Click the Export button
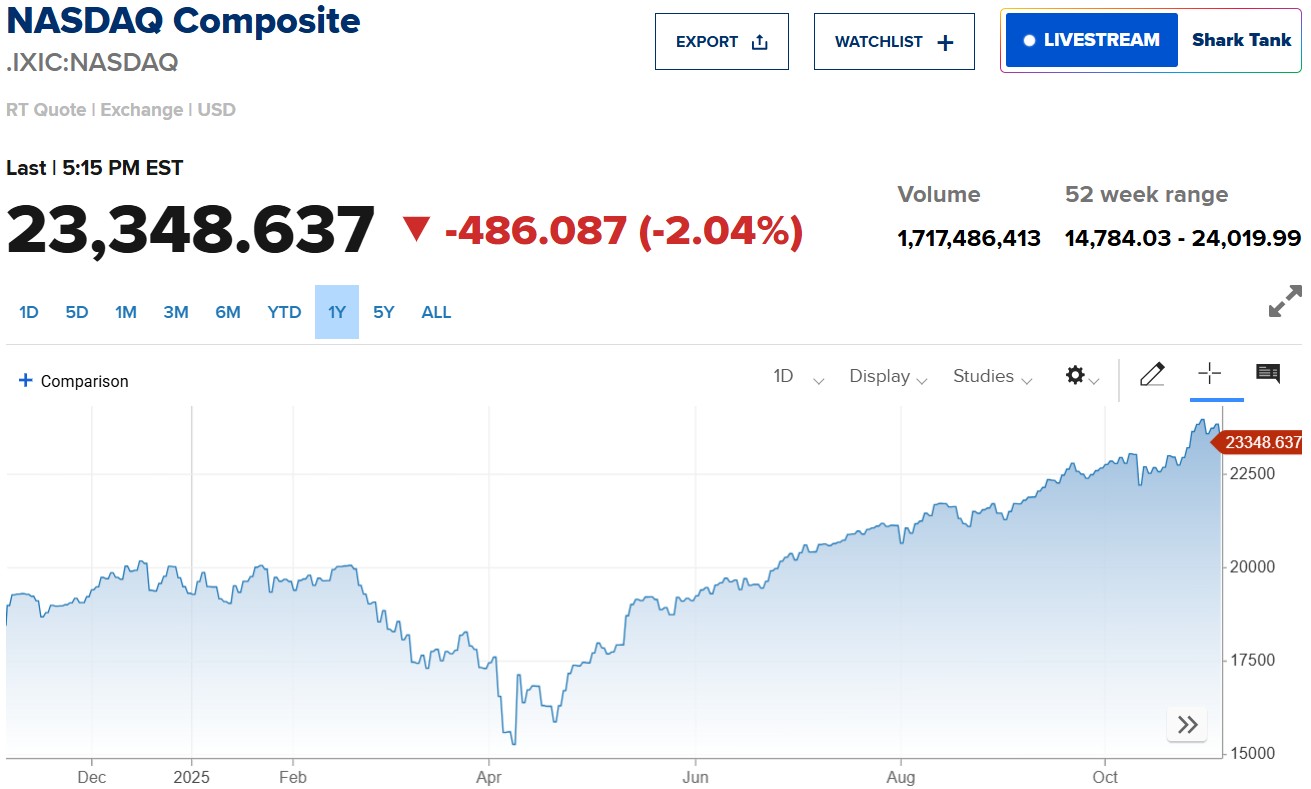Image resolution: width=1311 pixels, height=789 pixels. click(x=721, y=42)
